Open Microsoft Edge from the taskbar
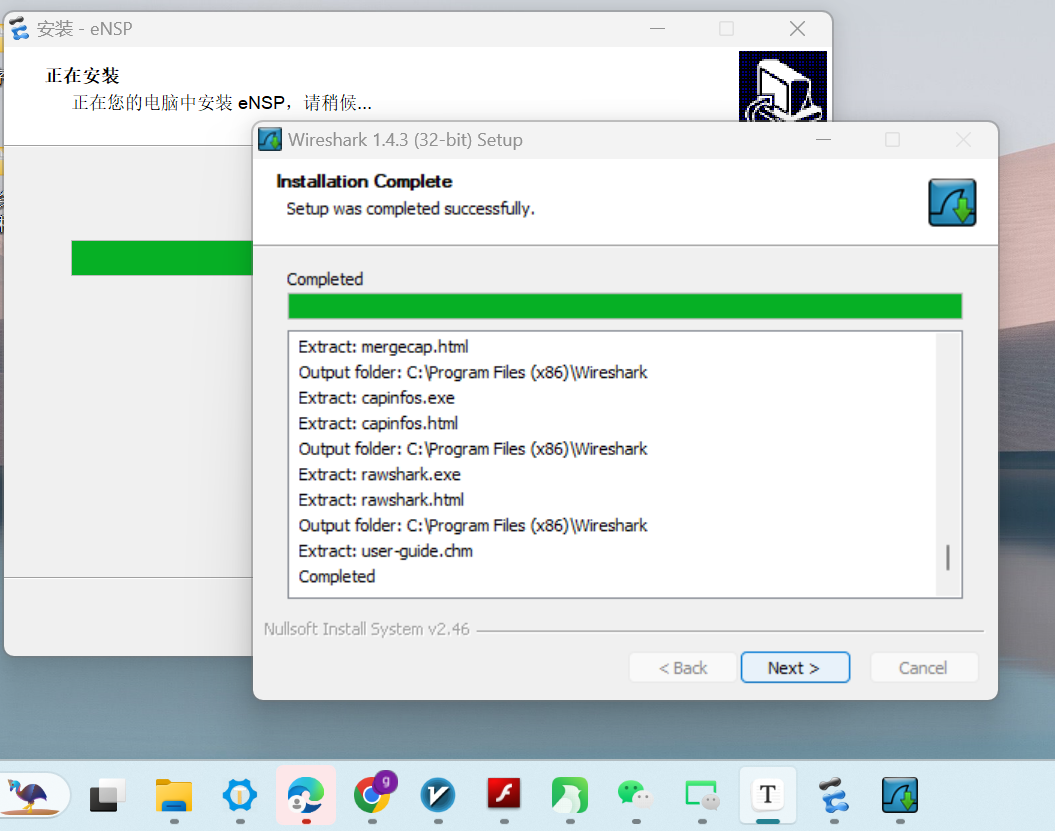Screen dimensions: 1055x831 pyautogui.click(x=305, y=796)
